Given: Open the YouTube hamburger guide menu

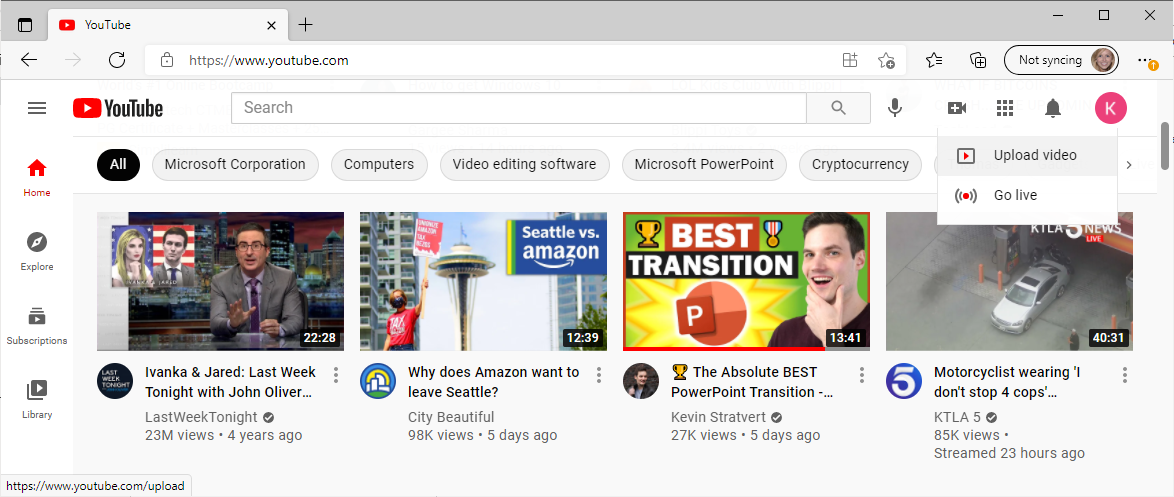Looking at the screenshot, I should [37, 108].
